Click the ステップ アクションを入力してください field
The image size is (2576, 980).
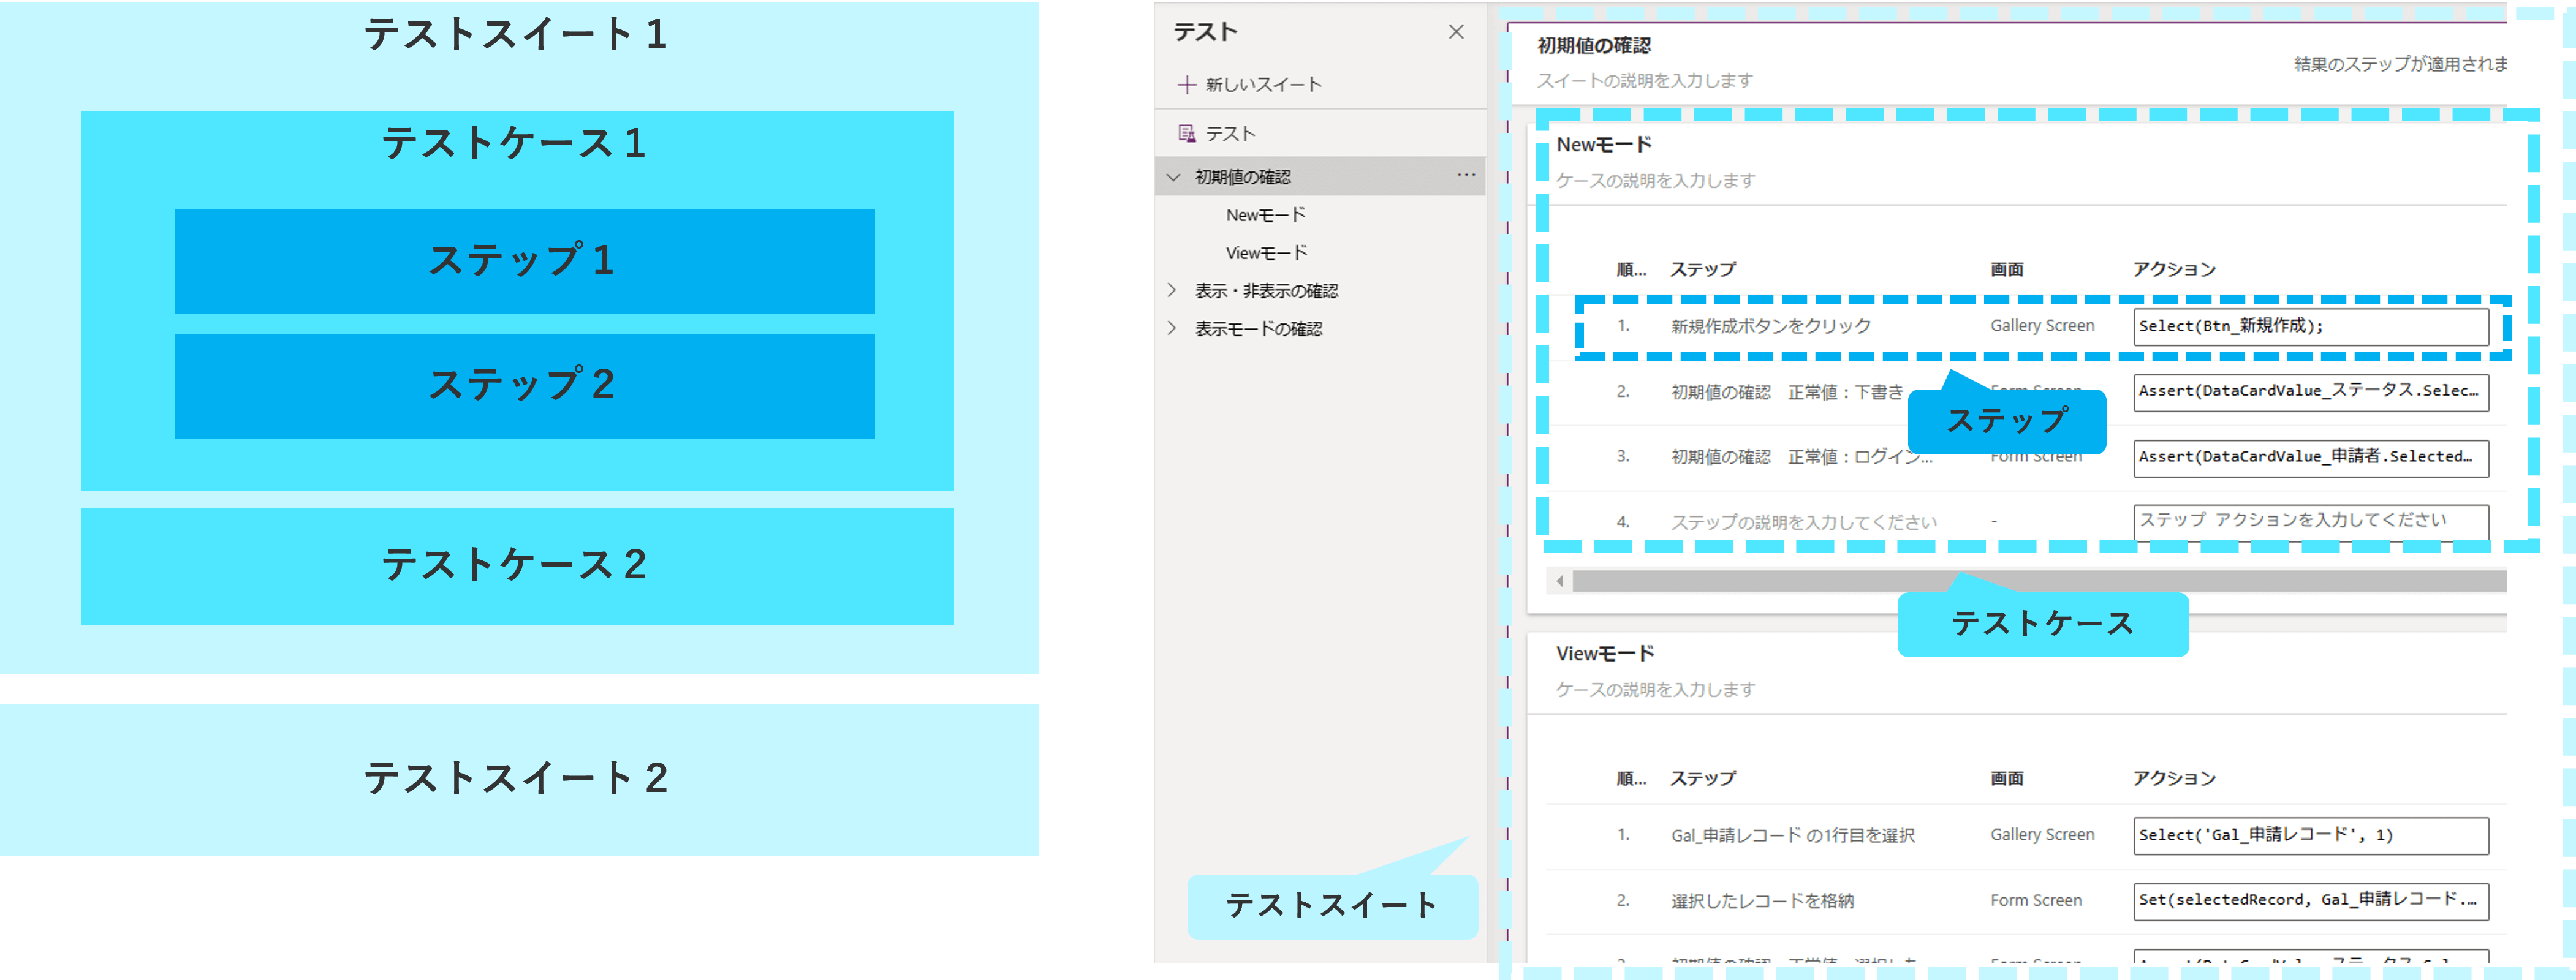pyautogui.click(x=2310, y=522)
